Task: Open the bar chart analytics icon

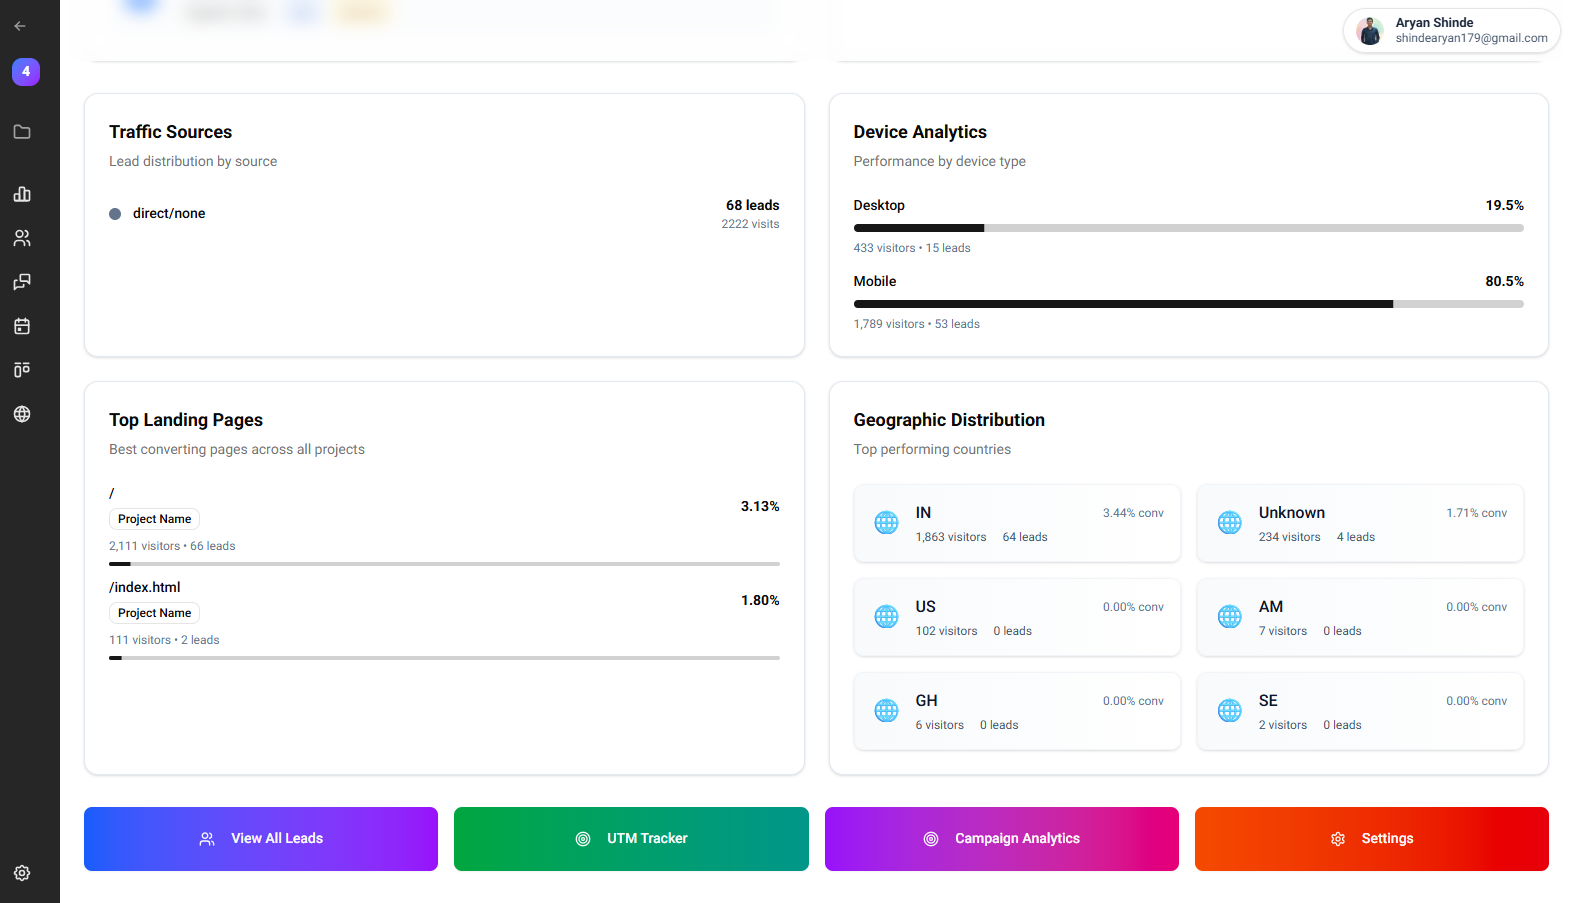Action: (x=22, y=194)
